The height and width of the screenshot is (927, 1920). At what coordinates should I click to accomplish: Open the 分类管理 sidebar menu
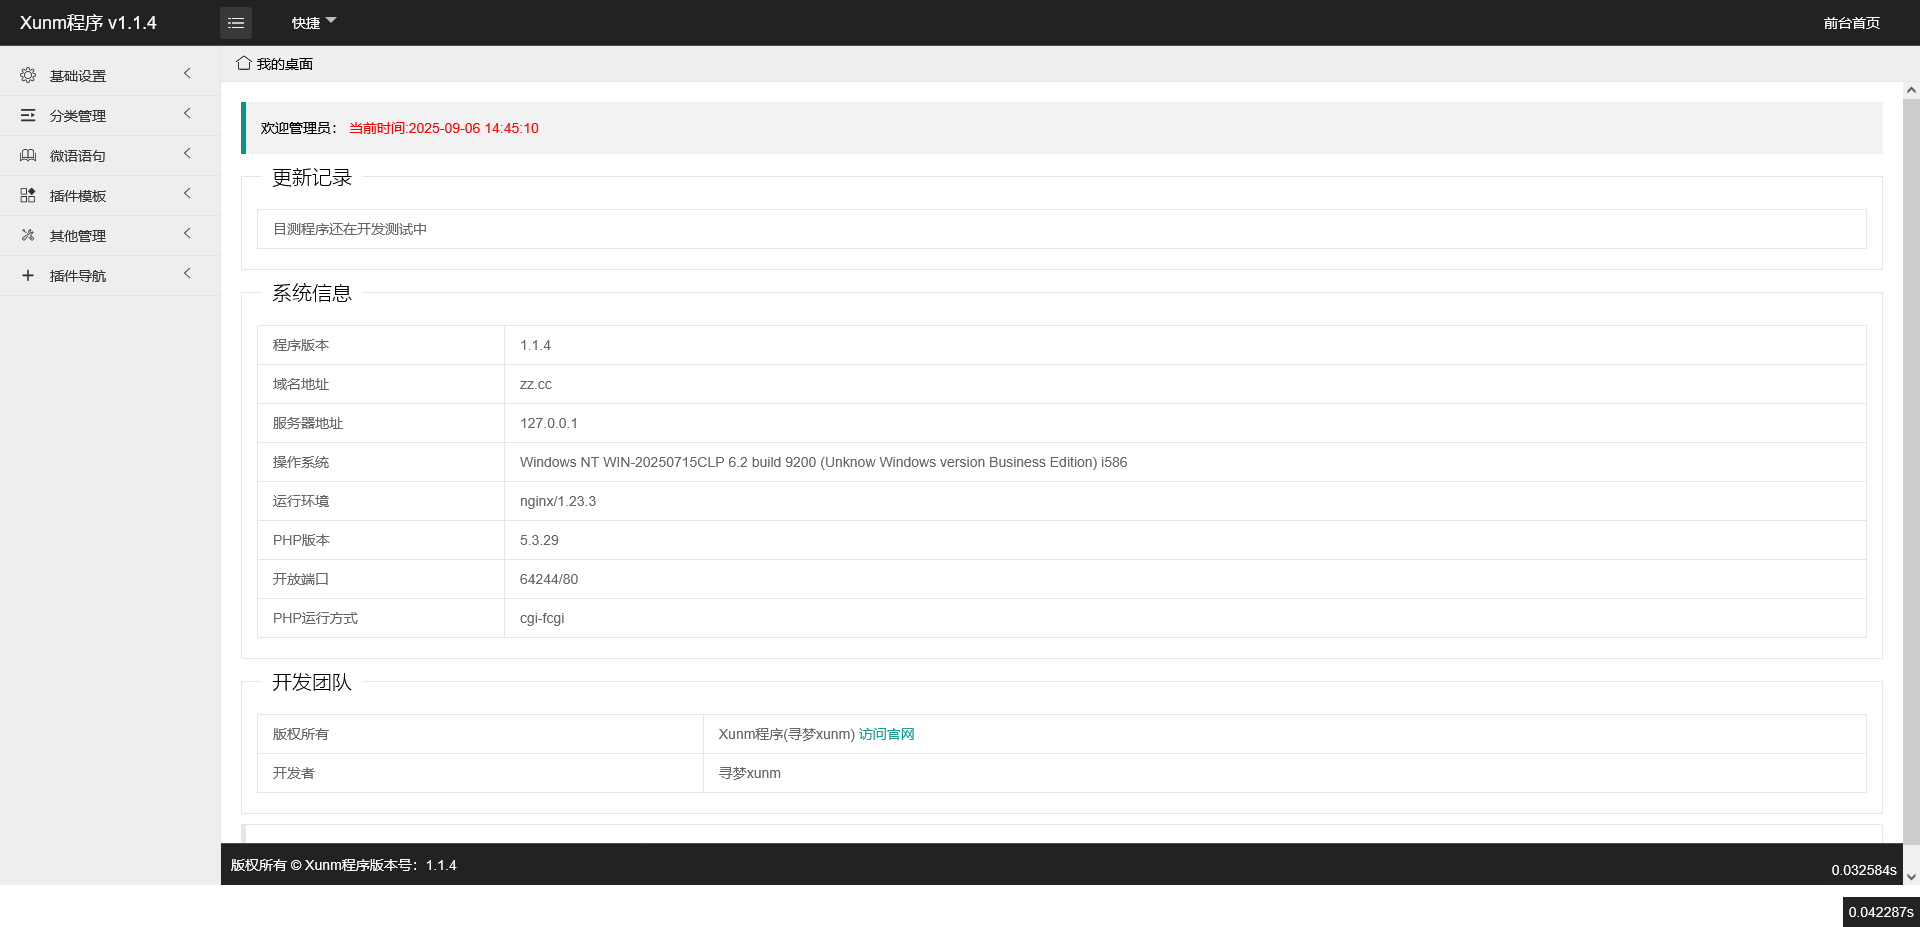point(78,116)
